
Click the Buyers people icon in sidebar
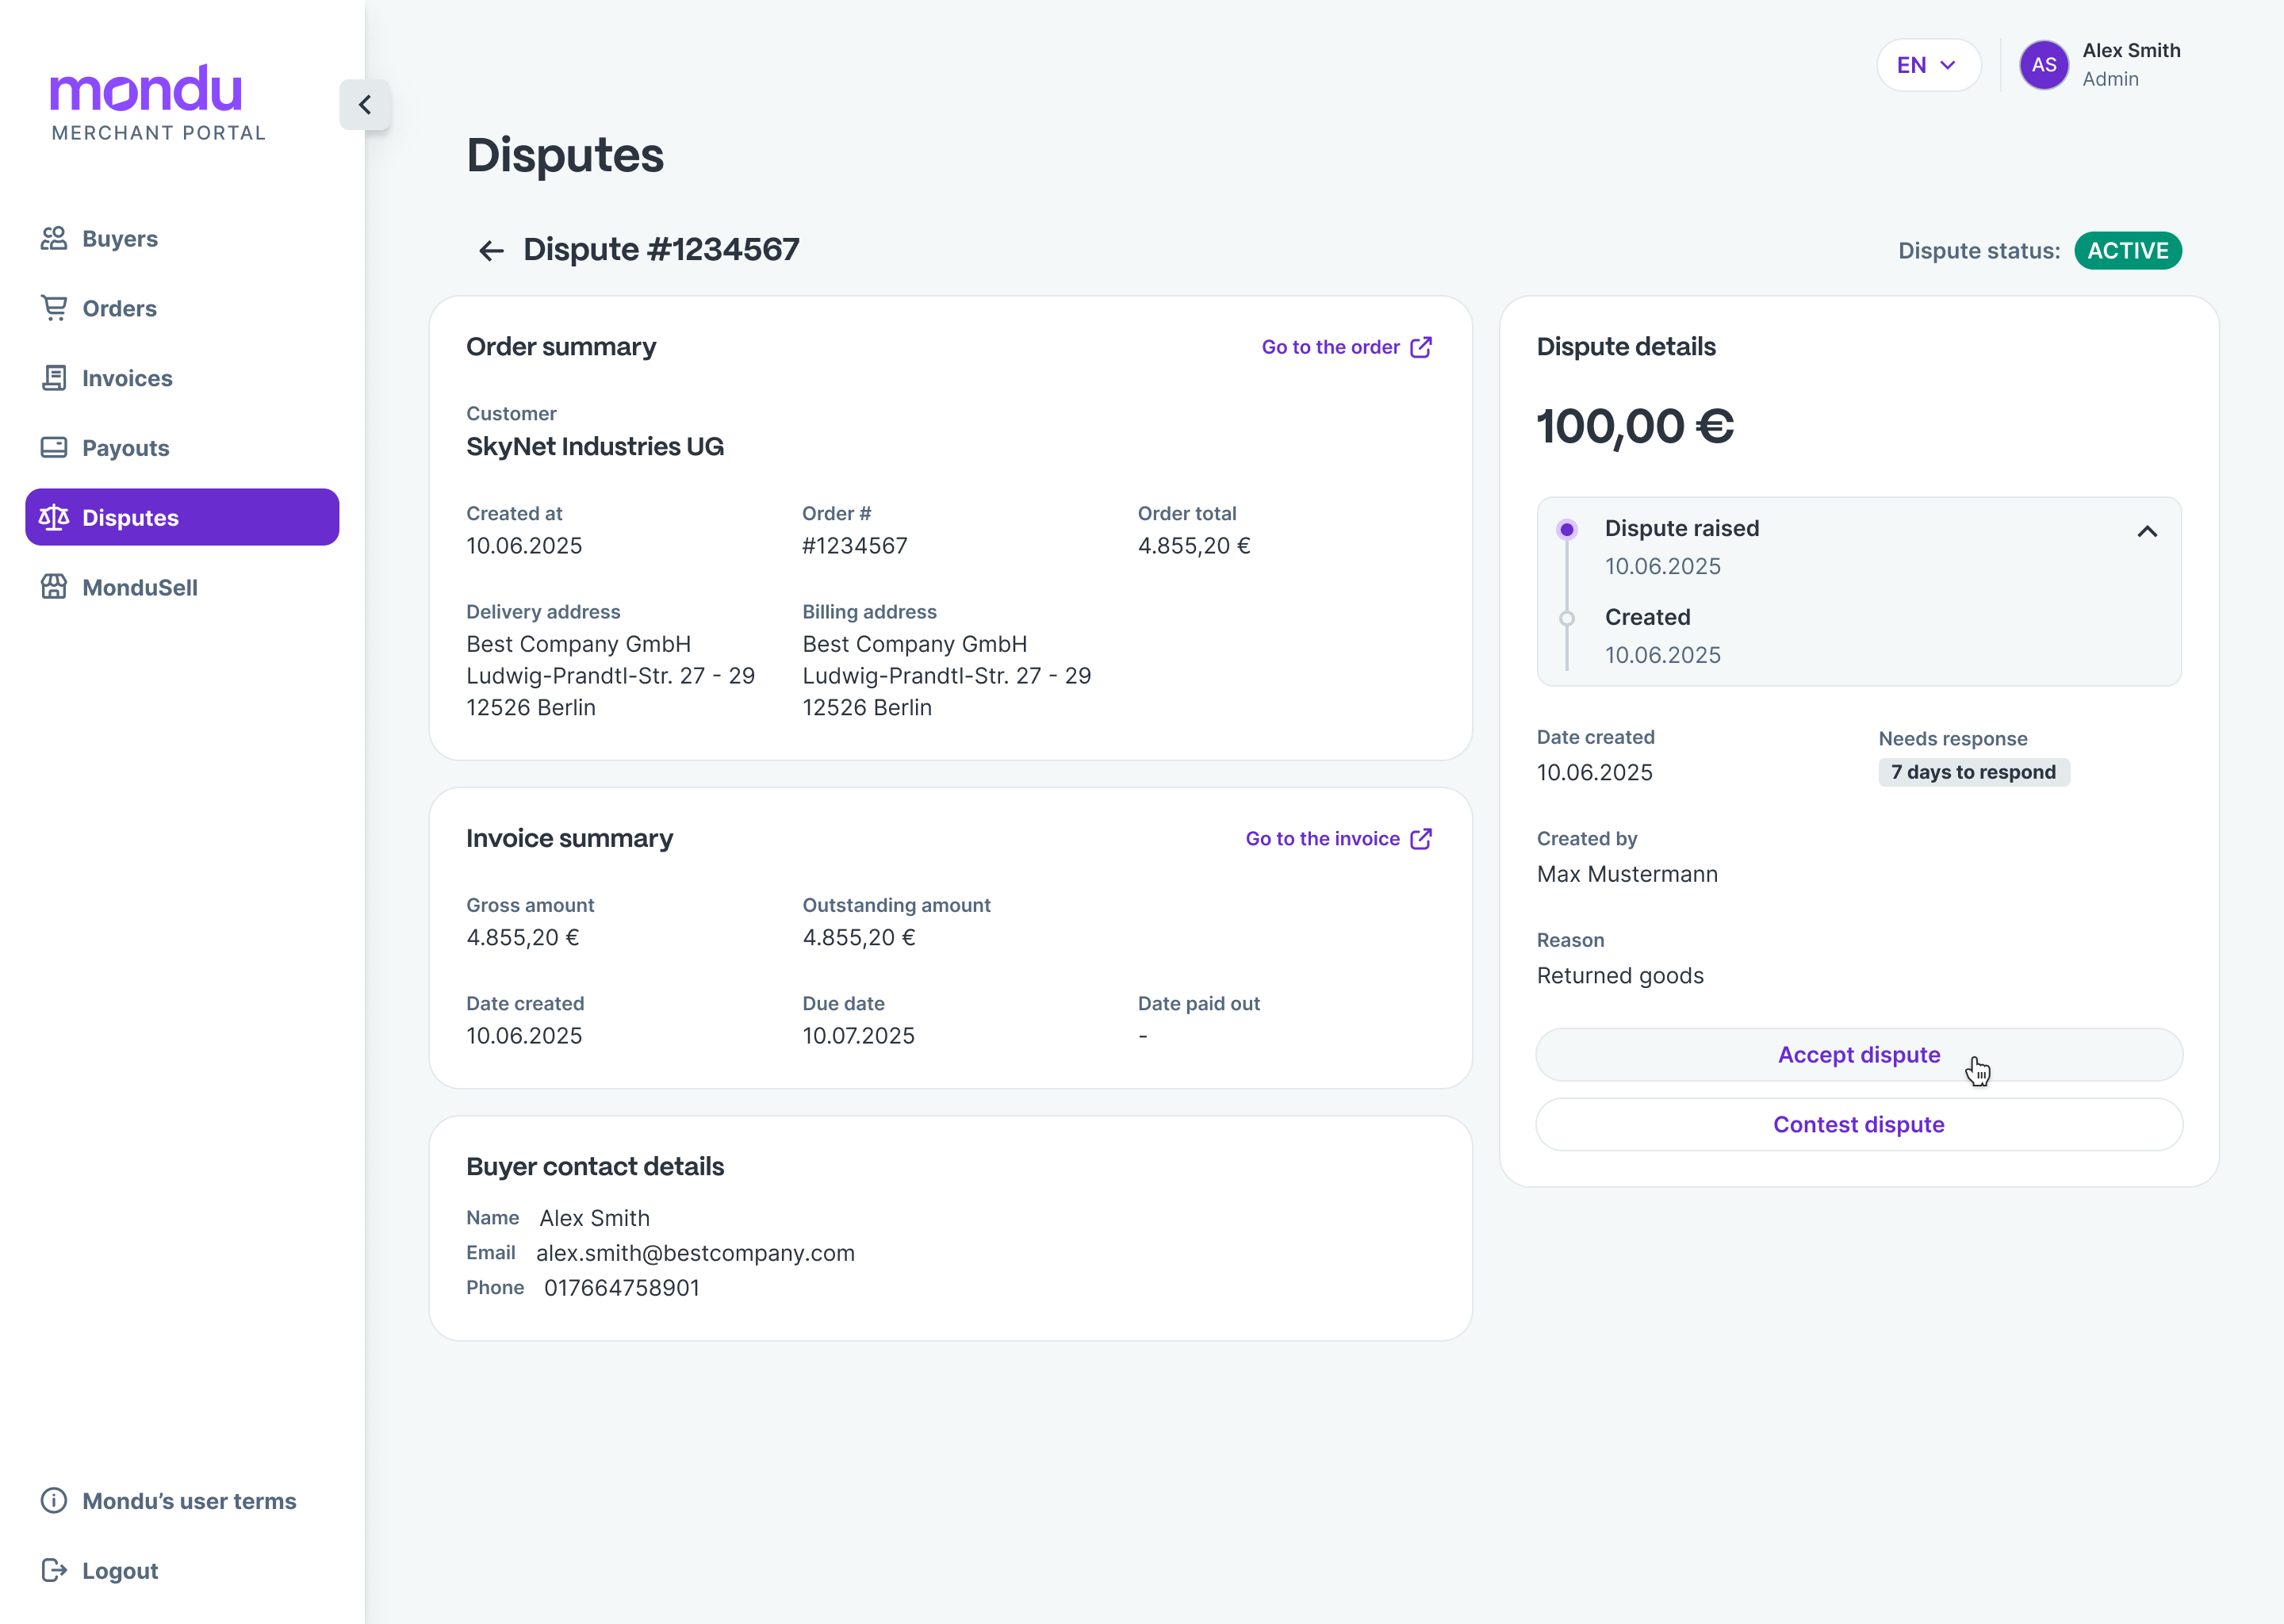(54, 238)
